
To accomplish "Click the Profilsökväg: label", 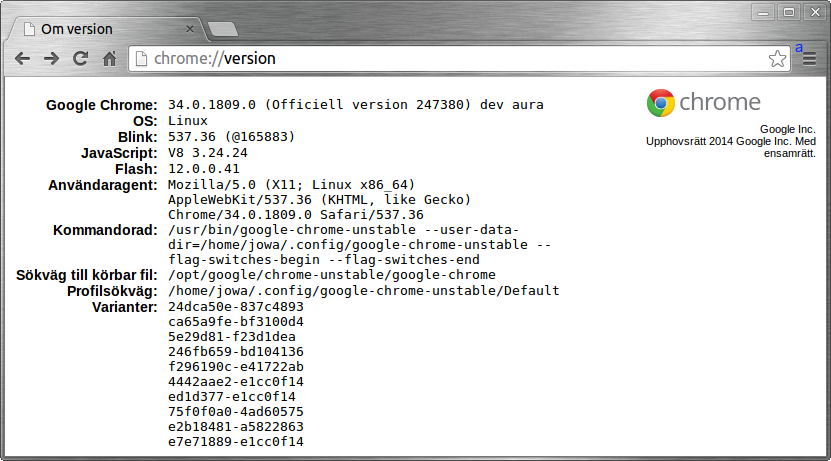I will 112,291.
